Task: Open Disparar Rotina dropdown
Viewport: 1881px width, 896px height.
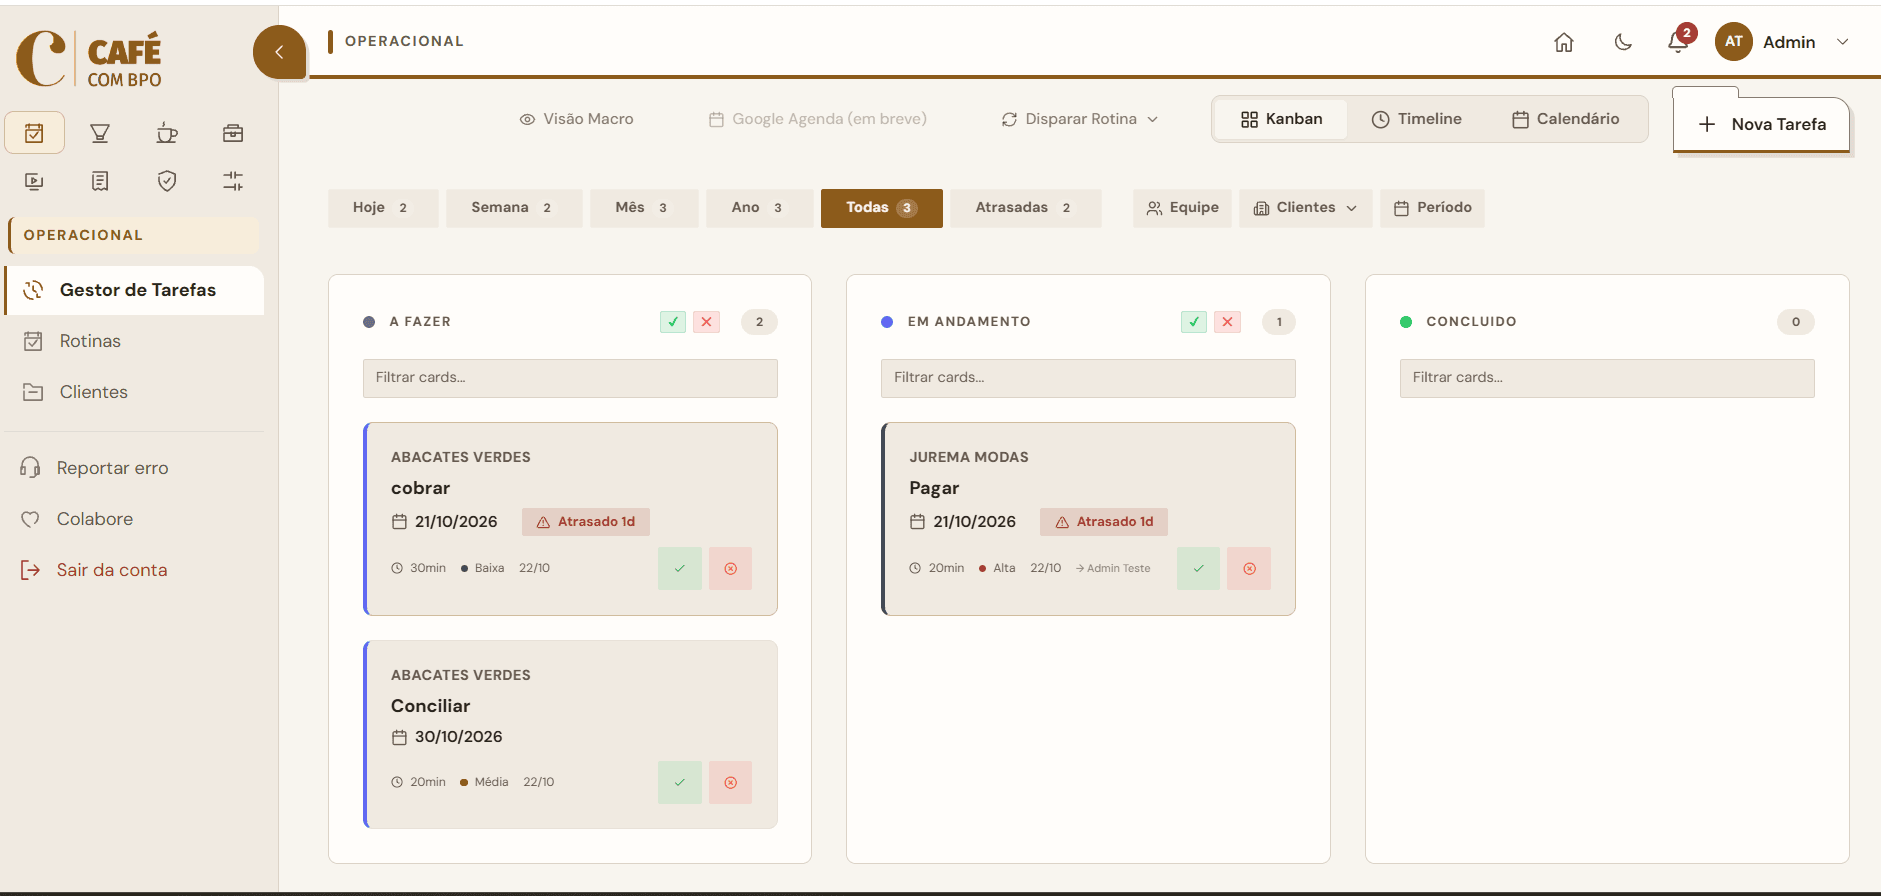Action: (x=1080, y=119)
